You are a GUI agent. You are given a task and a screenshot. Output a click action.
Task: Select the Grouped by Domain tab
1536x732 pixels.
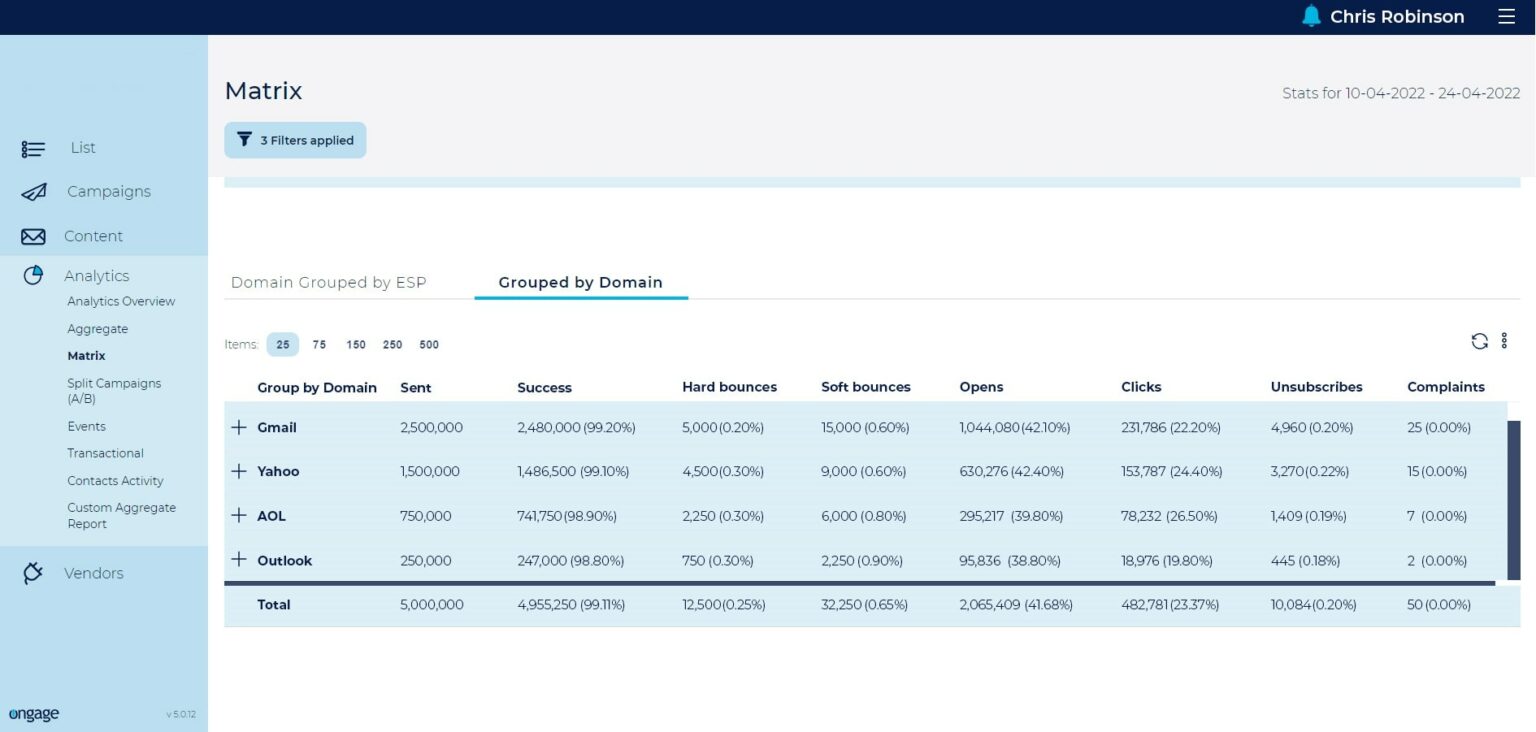click(580, 283)
